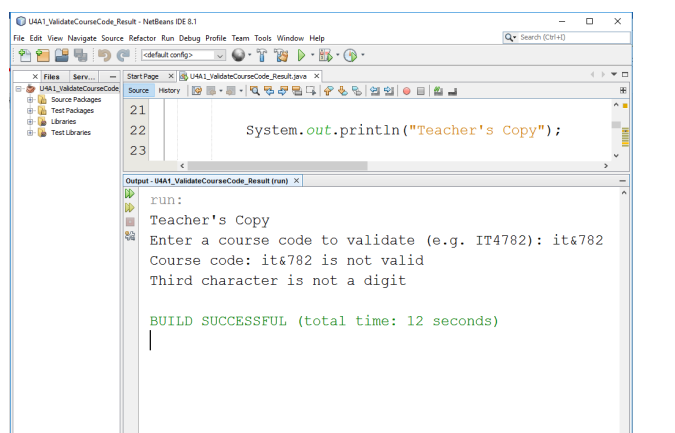Click the Last Edit editor toolbar icon
This screenshot has width=675, height=433.
(x=197, y=91)
